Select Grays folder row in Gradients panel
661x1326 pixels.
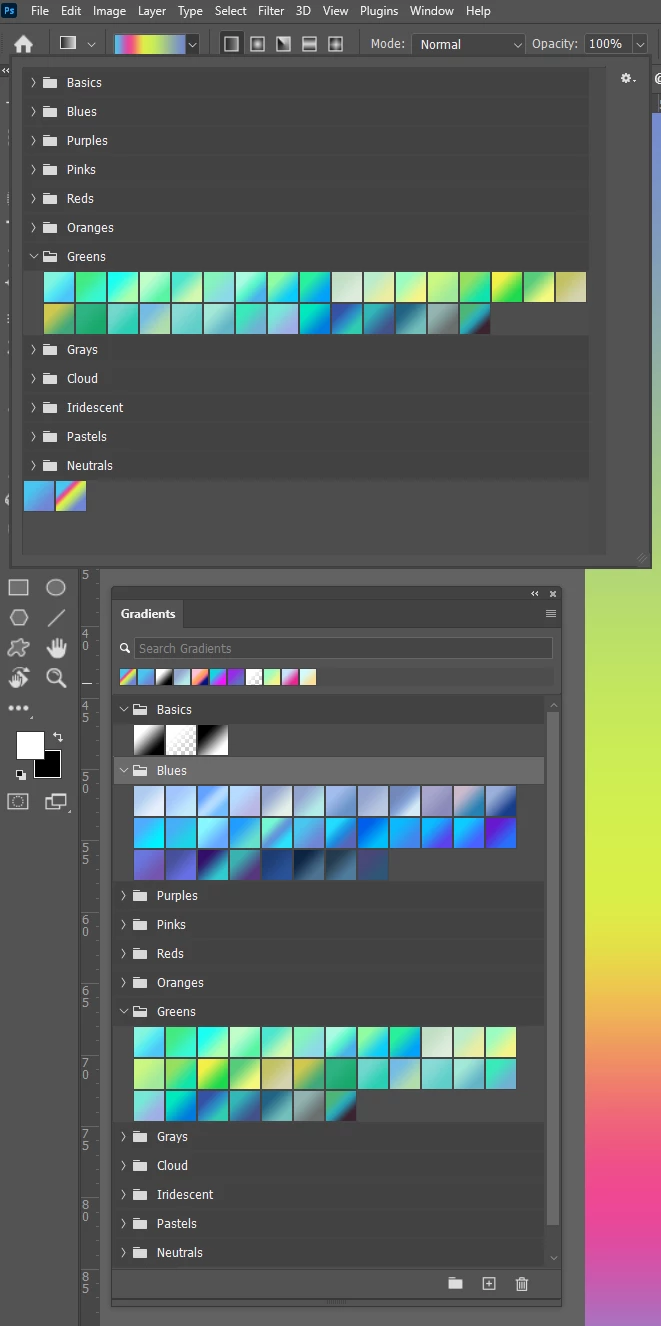[329, 1136]
